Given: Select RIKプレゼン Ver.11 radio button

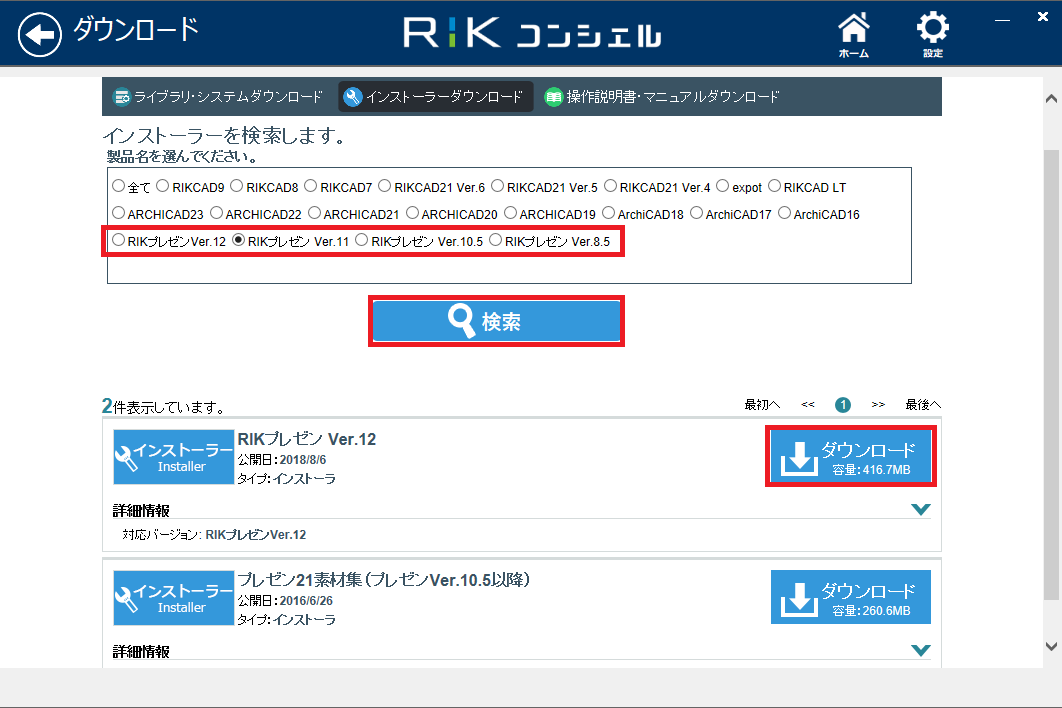Looking at the screenshot, I should pos(238,240).
